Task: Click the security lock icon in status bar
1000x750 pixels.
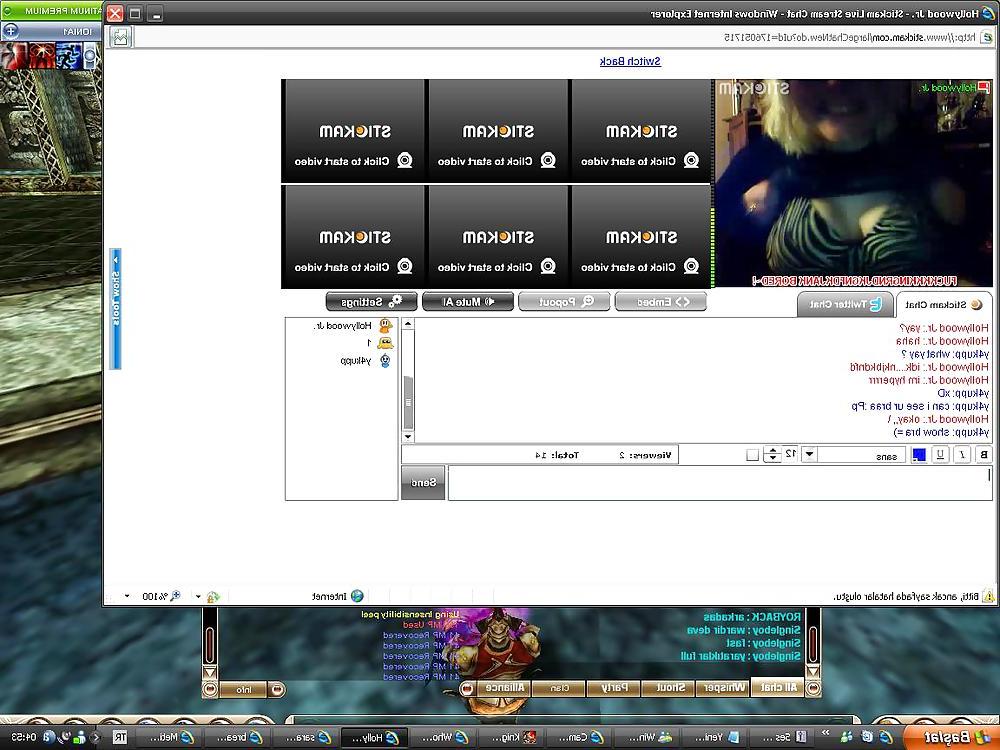Action: pos(212,596)
